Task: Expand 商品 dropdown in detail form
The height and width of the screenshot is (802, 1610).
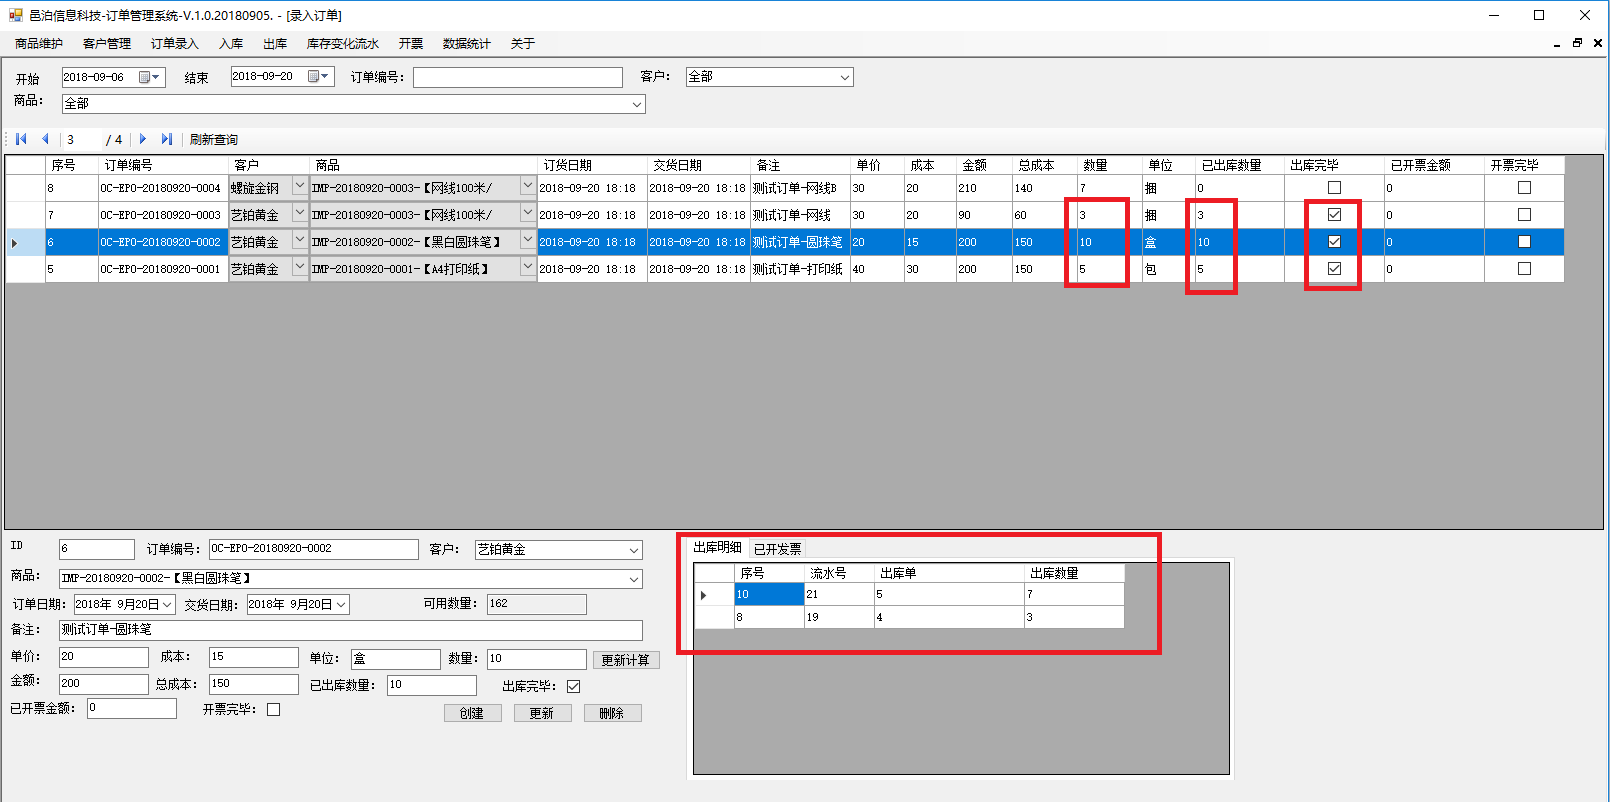Action: (633, 579)
